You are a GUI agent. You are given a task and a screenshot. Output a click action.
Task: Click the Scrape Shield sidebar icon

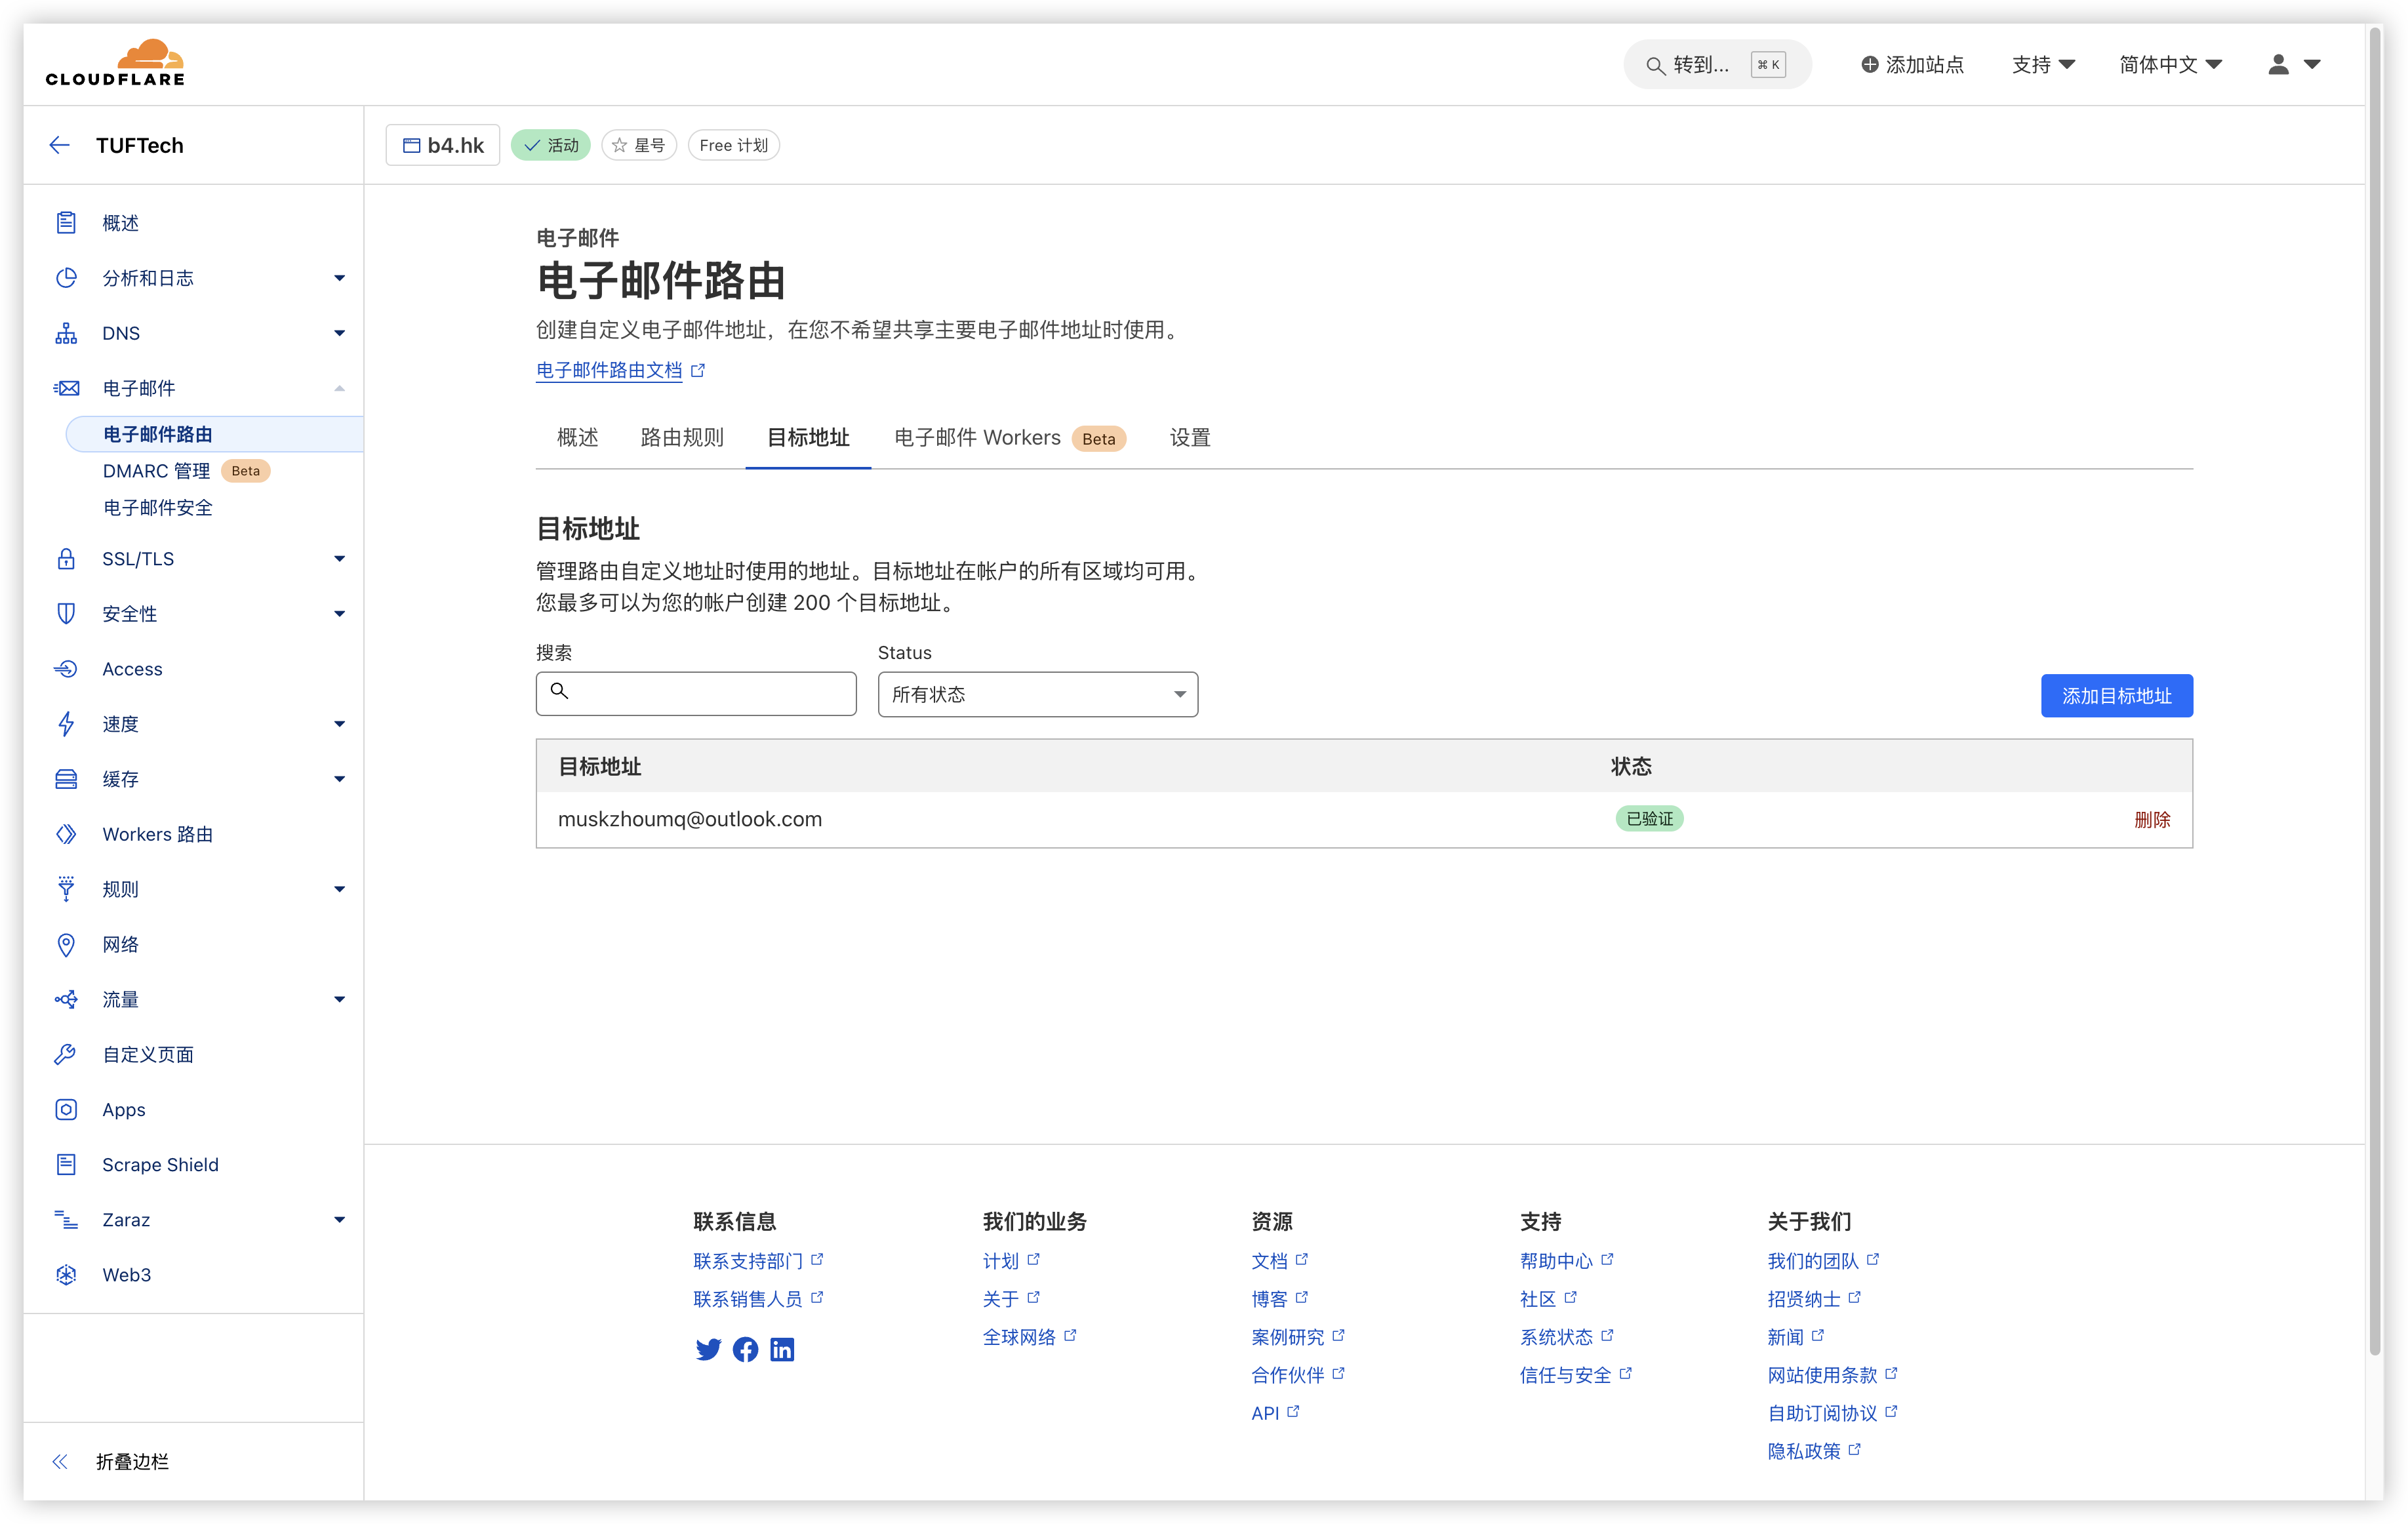(66, 1164)
